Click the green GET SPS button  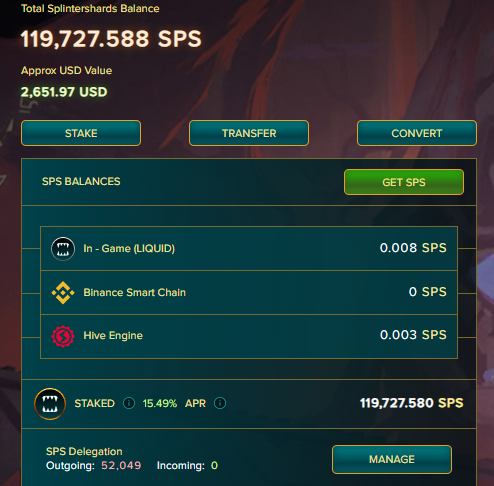(x=404, y=182)
